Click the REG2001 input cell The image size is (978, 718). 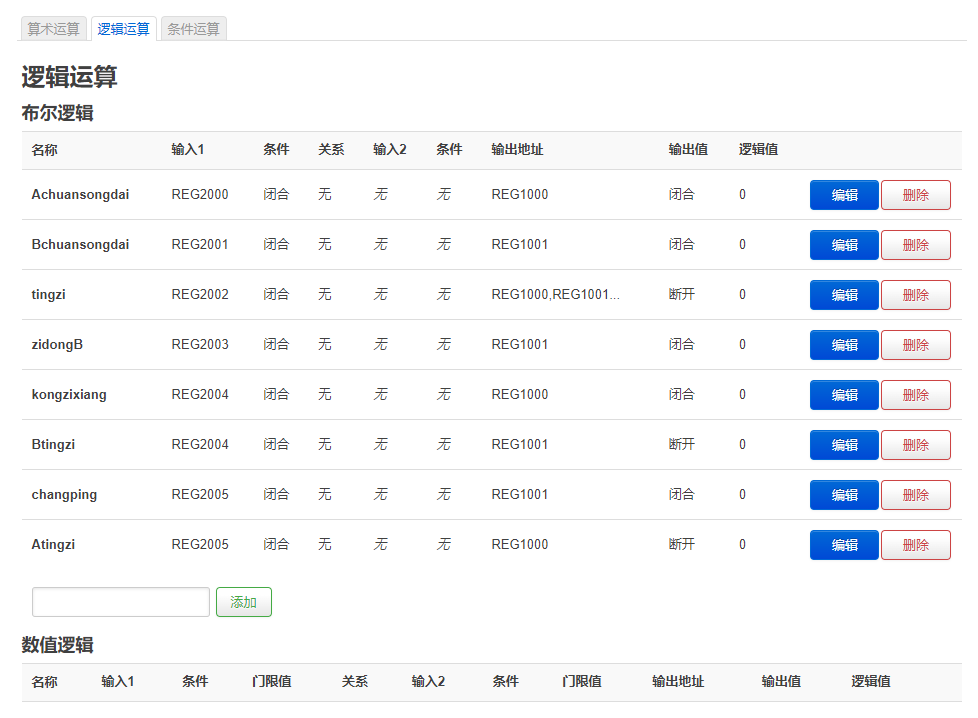[x=200, y=245]
